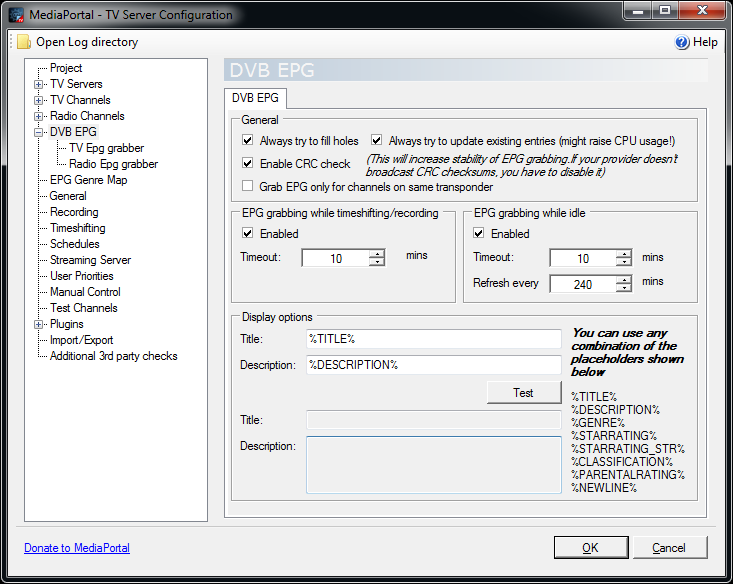Toggle Always try to update existing entries

coord(376,140)
